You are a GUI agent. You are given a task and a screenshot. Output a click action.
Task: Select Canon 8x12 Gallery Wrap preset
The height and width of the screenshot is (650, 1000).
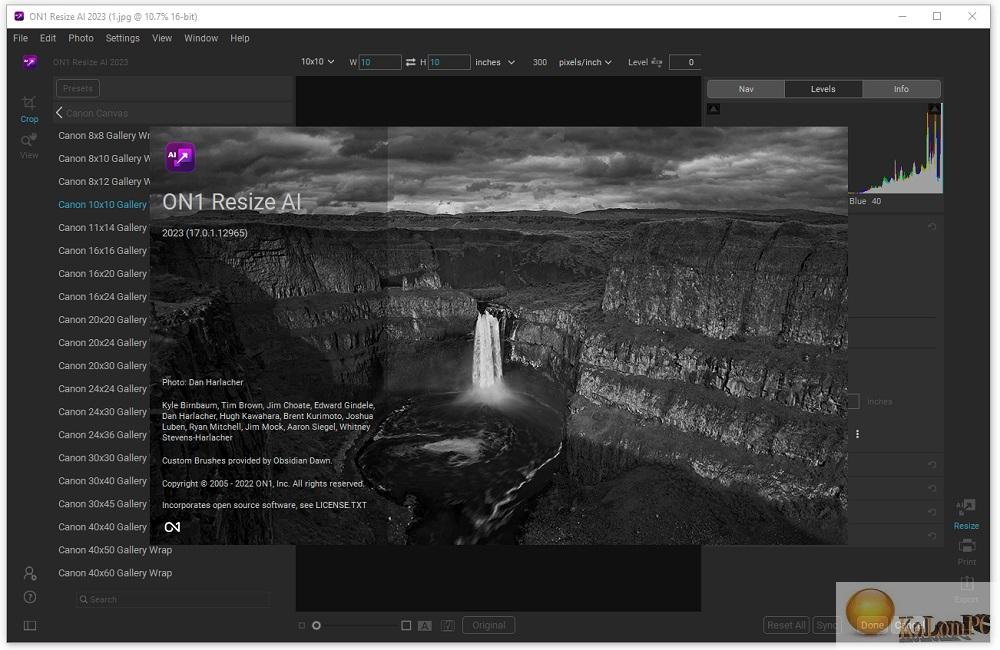pos(104,181)
